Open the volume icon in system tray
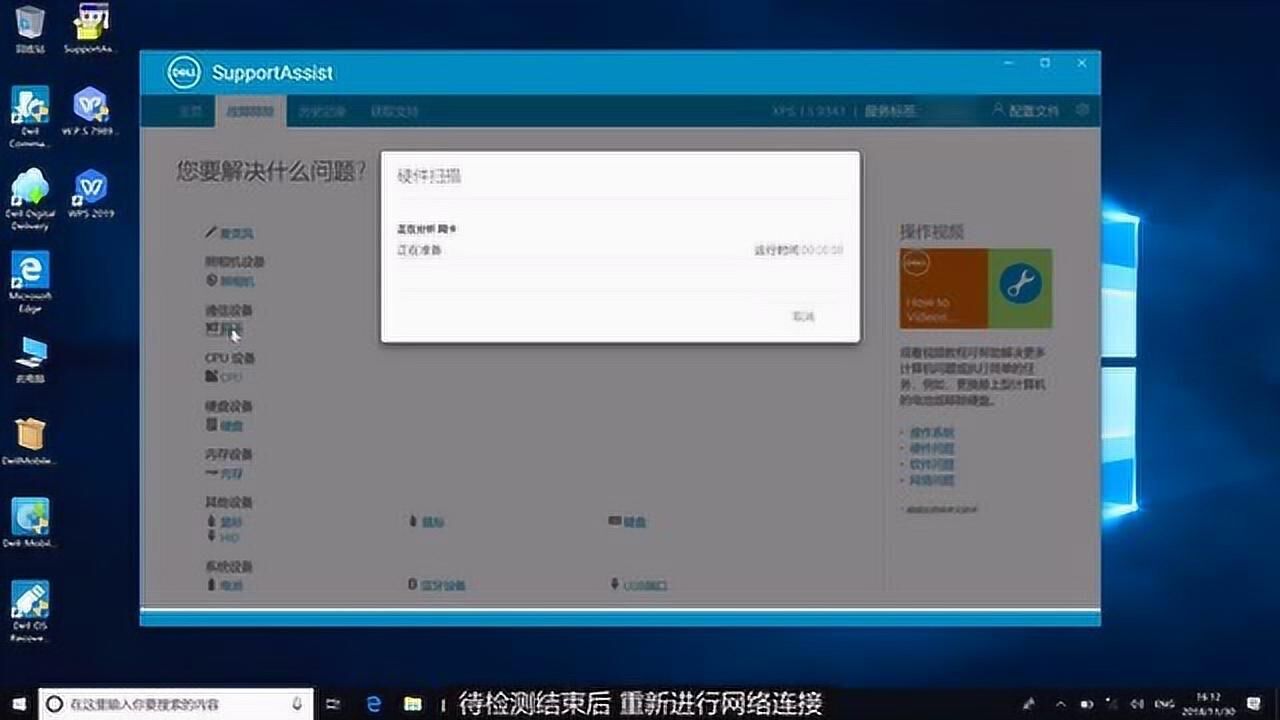Image resolution: width=1280 pixels, height=720 pixels. click(x=1137, y=704)
